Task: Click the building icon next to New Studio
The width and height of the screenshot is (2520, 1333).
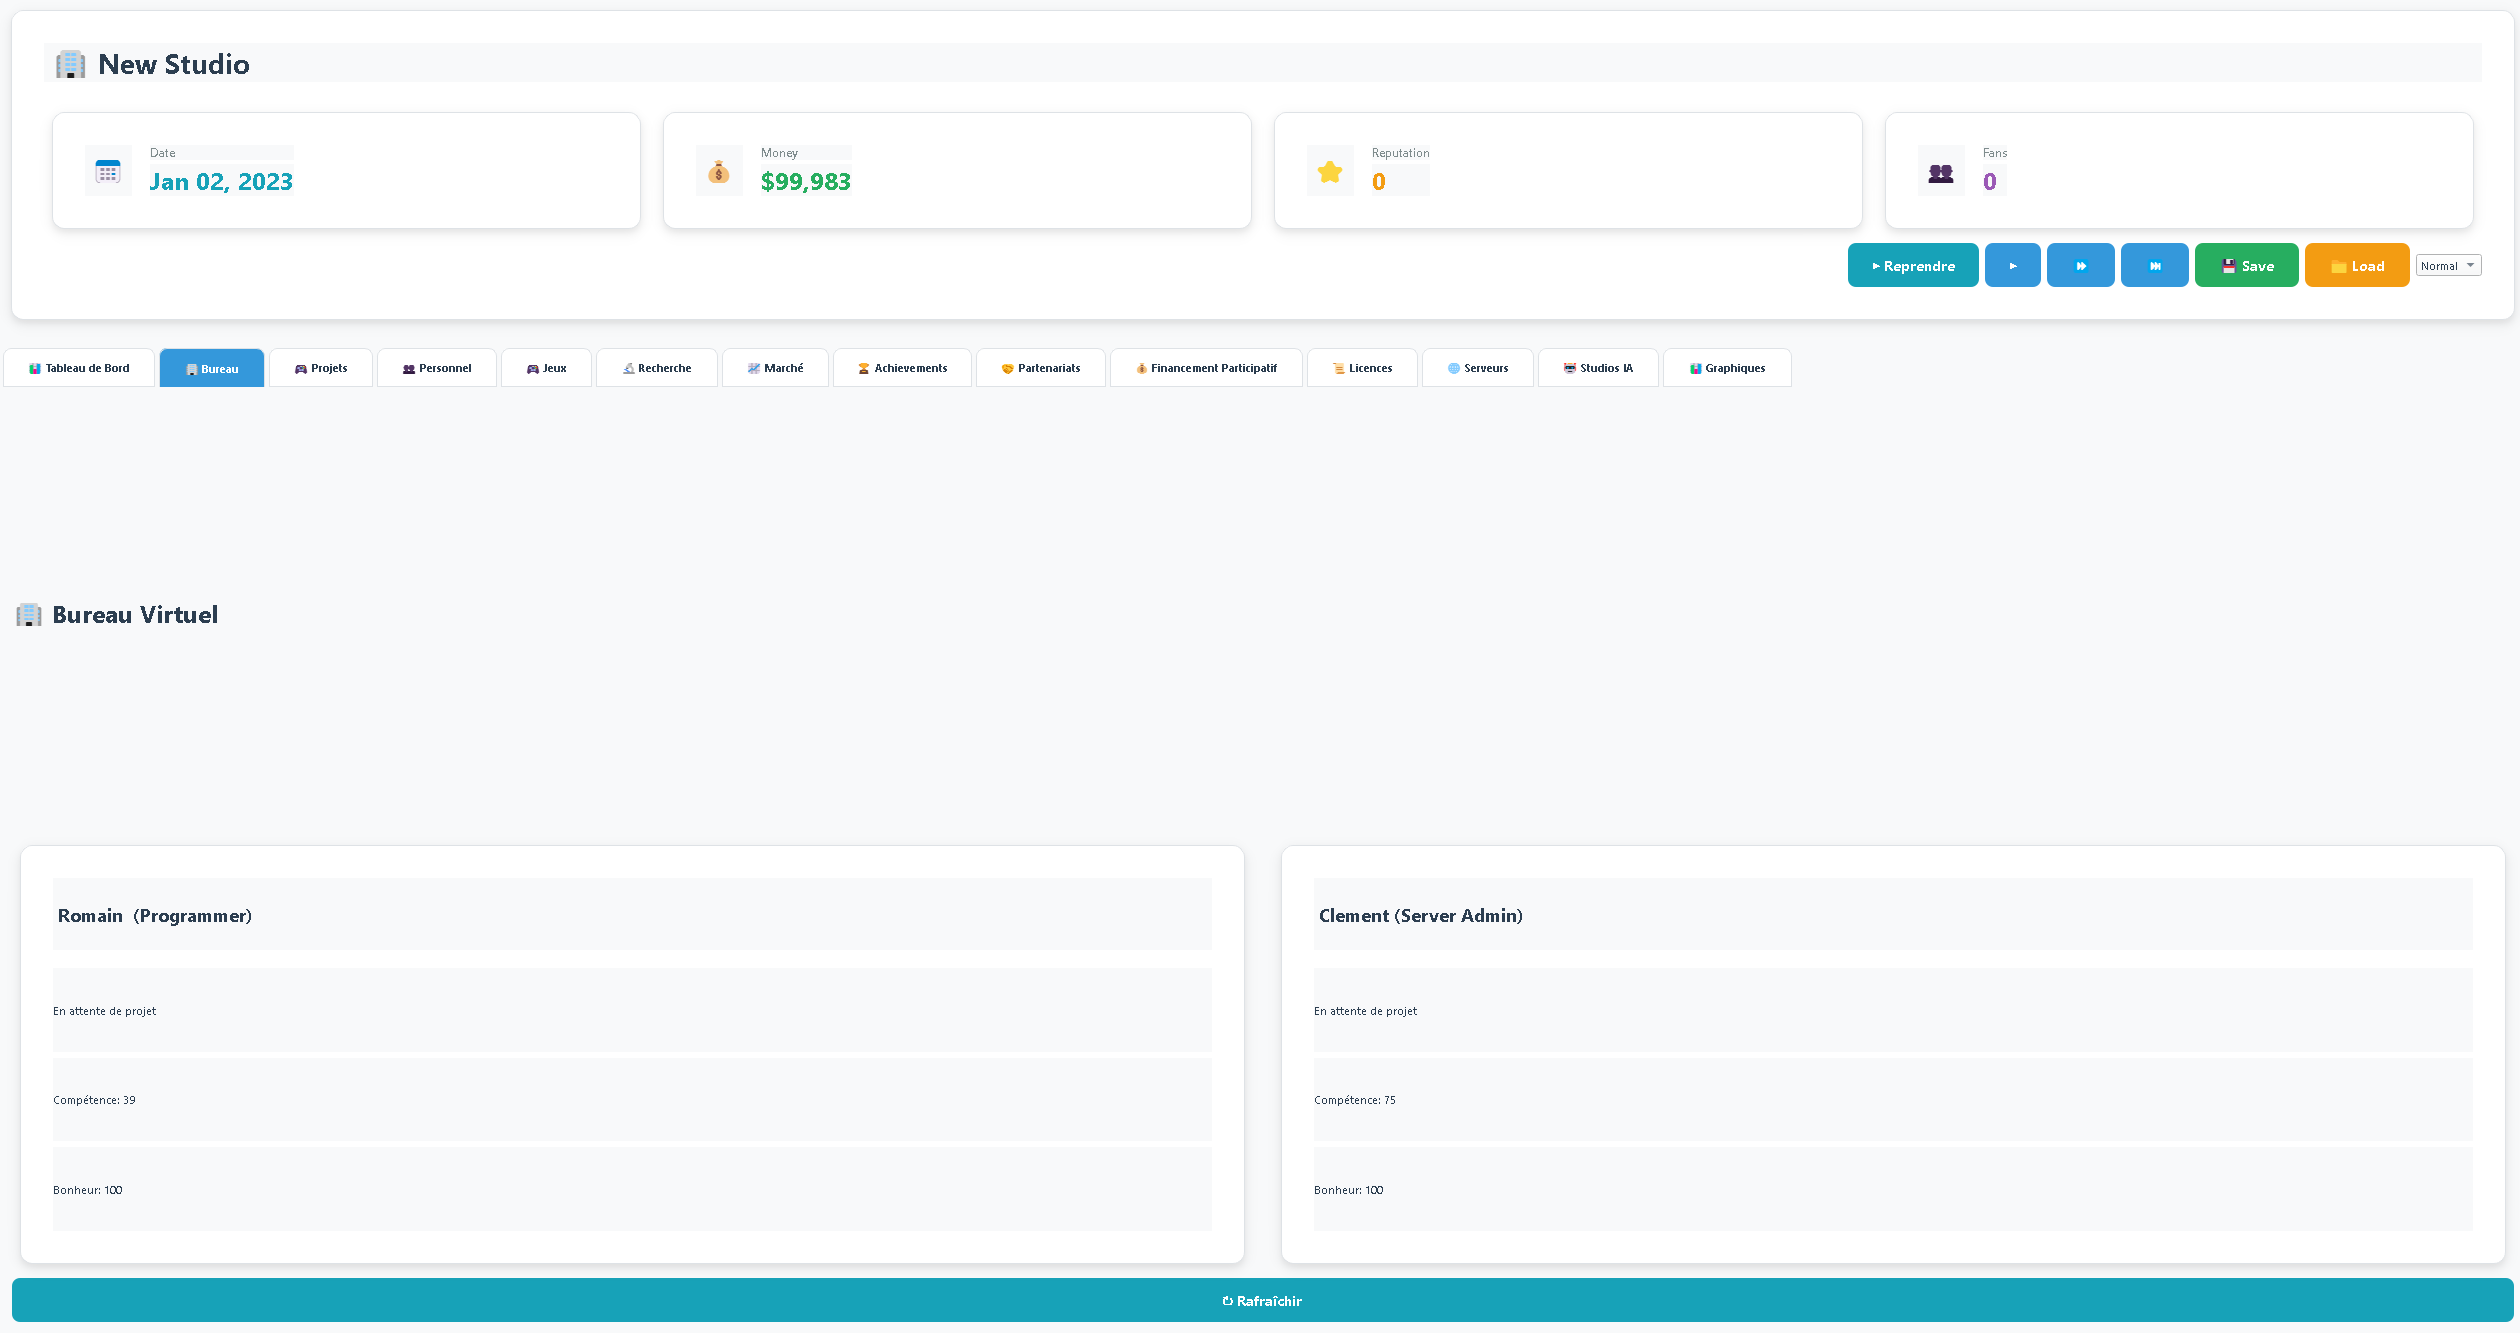Action: coord(69,63)
